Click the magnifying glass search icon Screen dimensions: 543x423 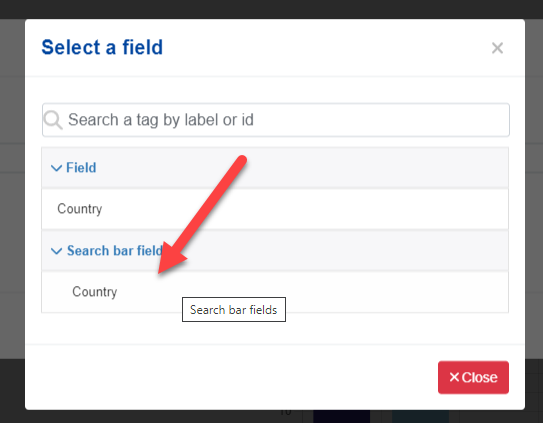pos(53,120)
